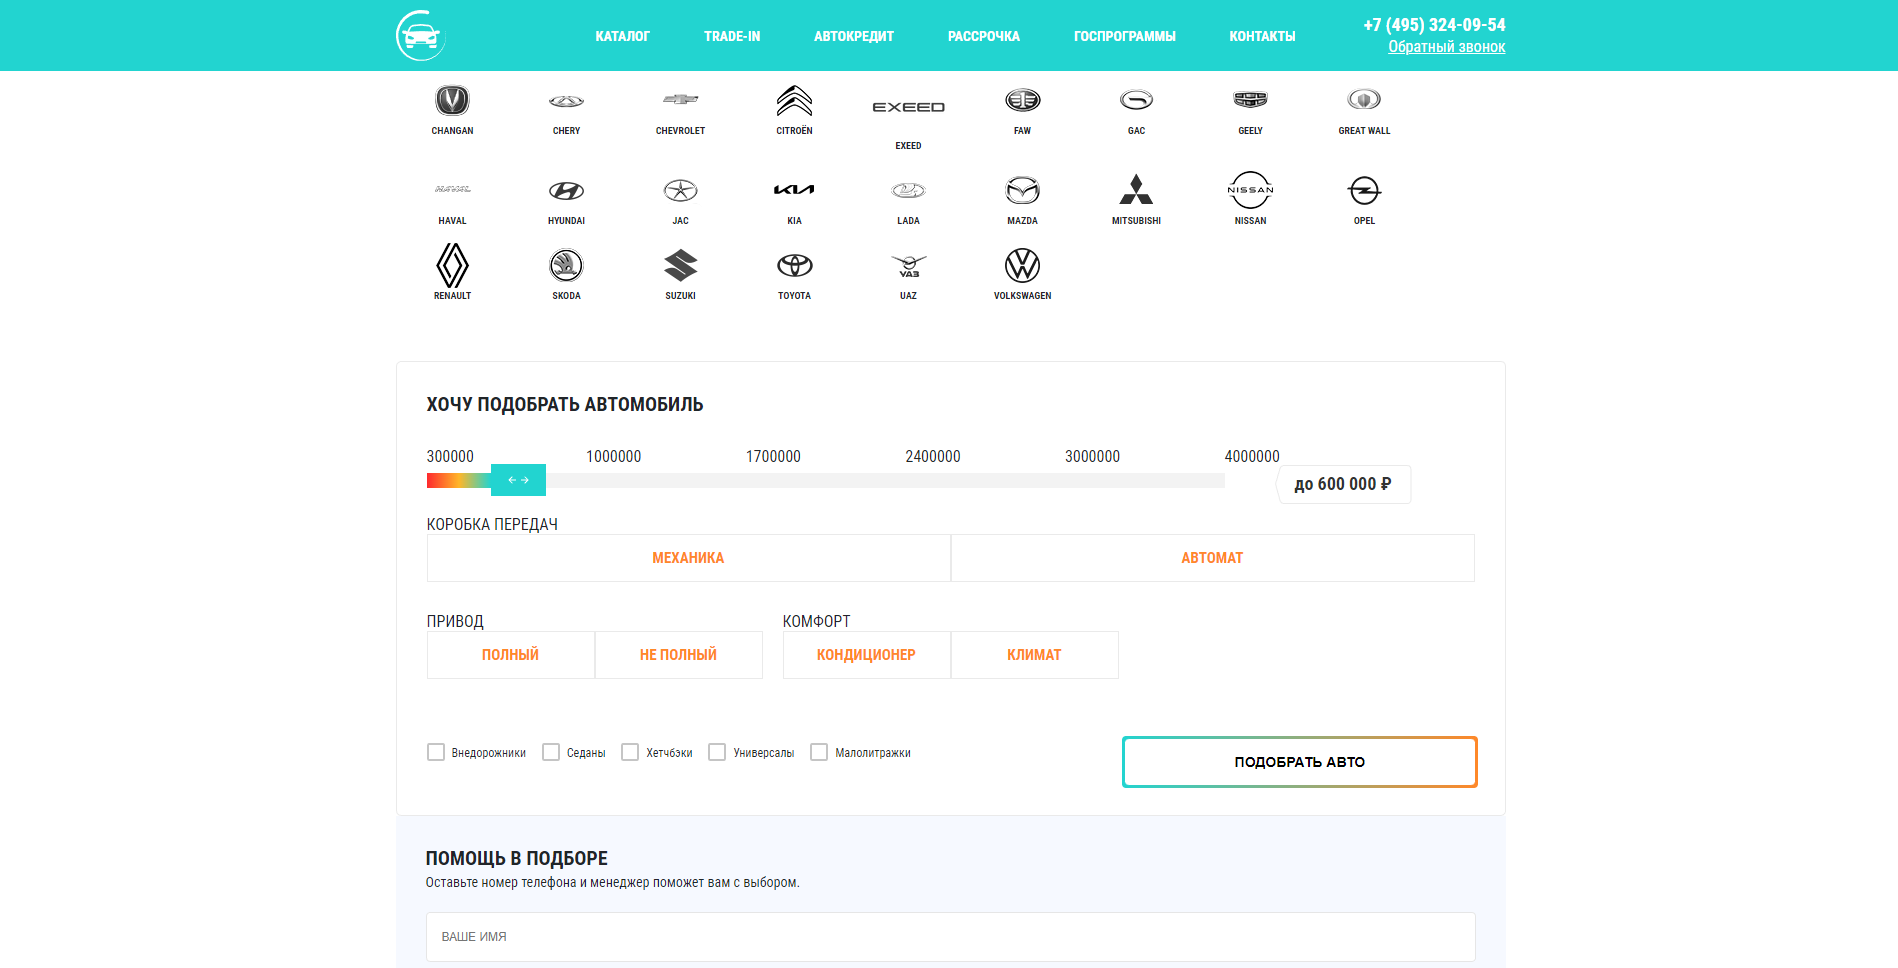Open the РАССРОЧКА menu item

[984, 37]
